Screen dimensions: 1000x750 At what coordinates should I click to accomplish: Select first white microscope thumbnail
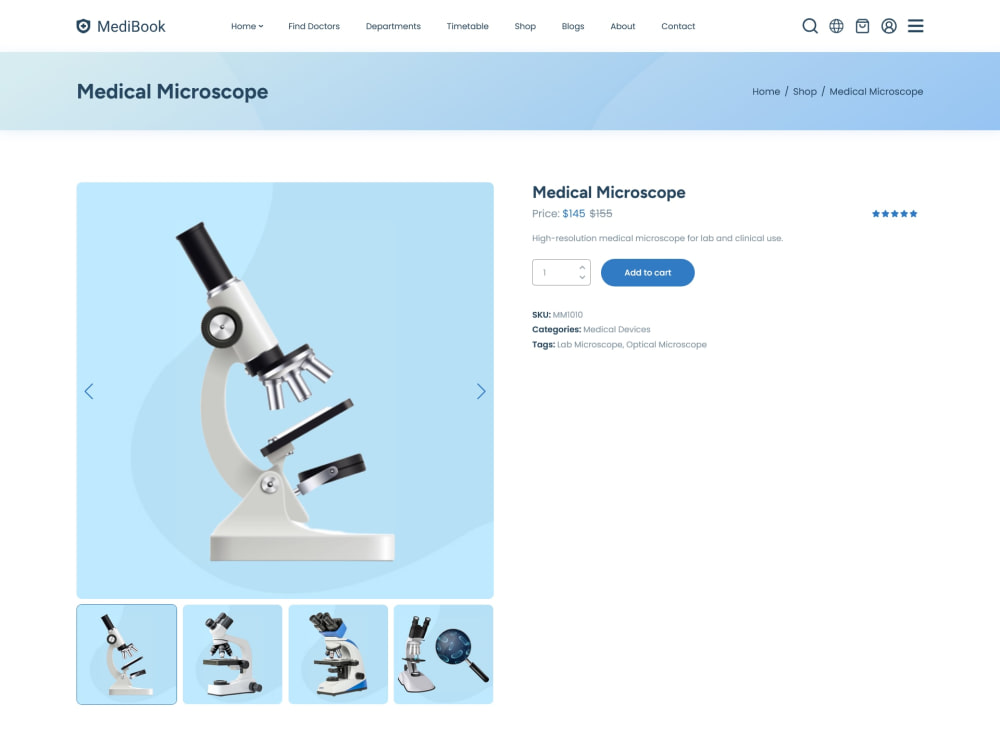click(x=126, y=654)
